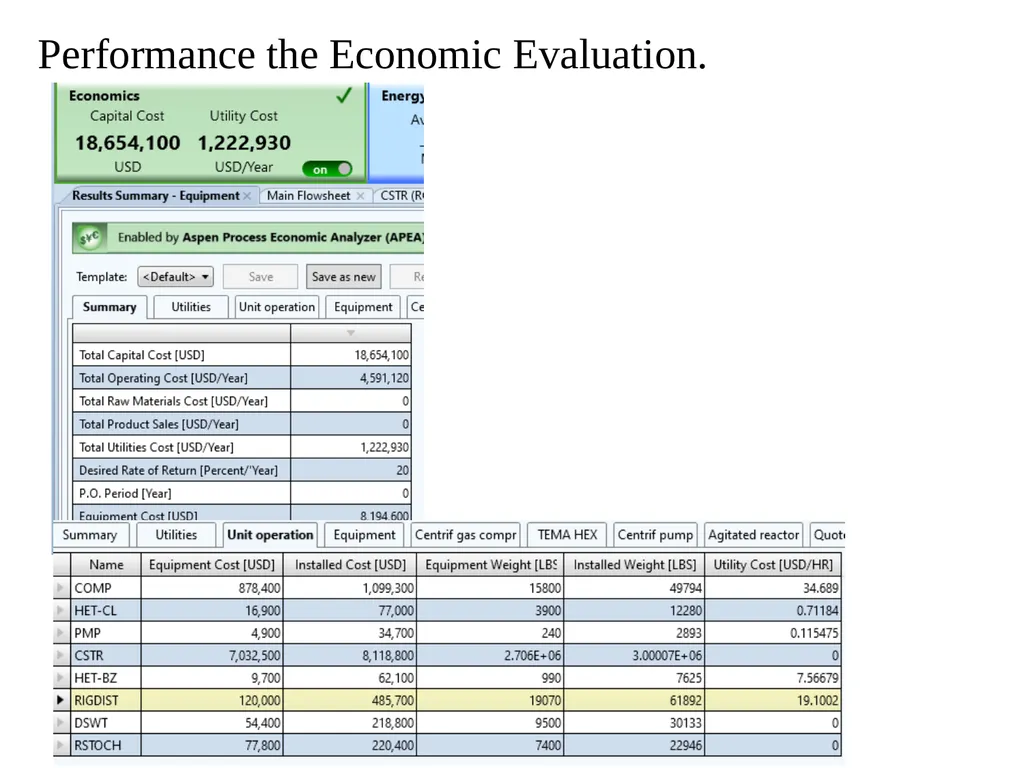The width and height of the screenshot is (1024, 768).
Task: Select the Equipment tab in upper panel
Action: tap(363, 307)
